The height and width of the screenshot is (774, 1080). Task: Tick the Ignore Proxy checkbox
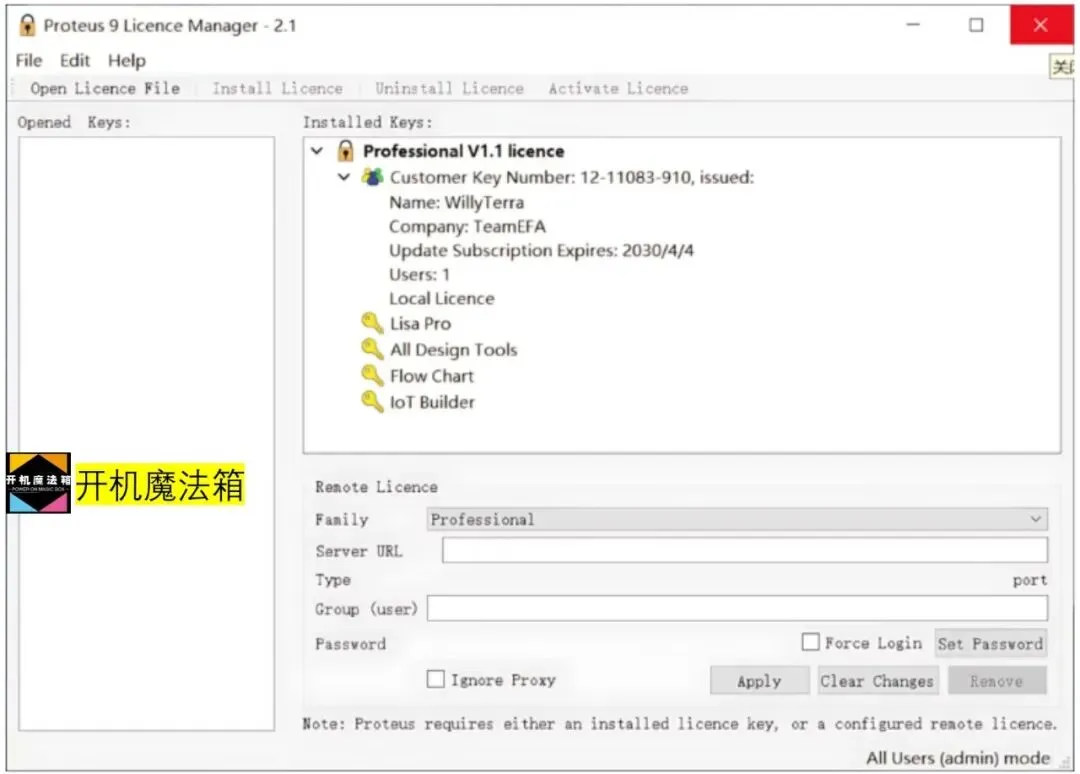[435, 680]
